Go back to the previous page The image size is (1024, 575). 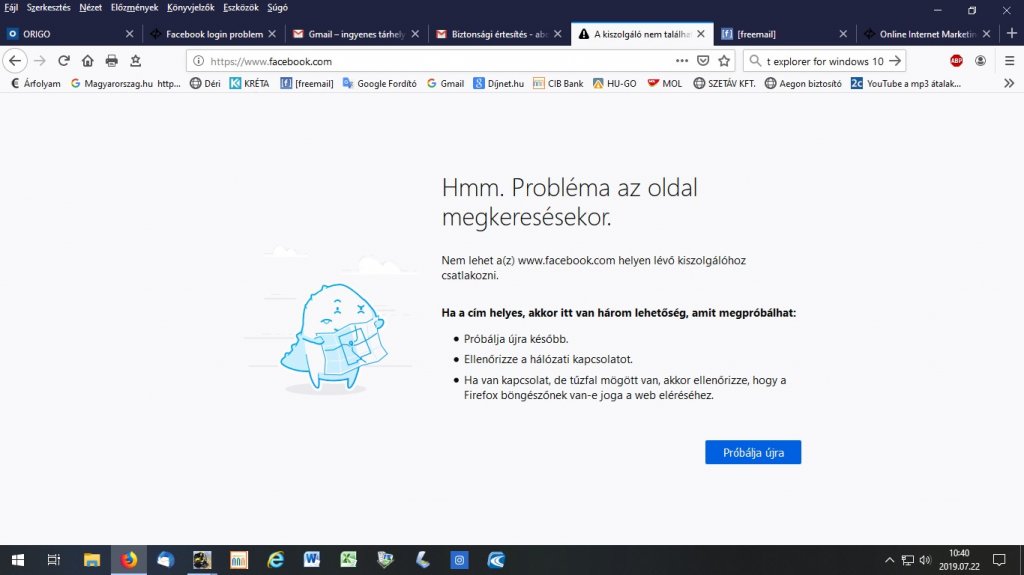point(14,61)
